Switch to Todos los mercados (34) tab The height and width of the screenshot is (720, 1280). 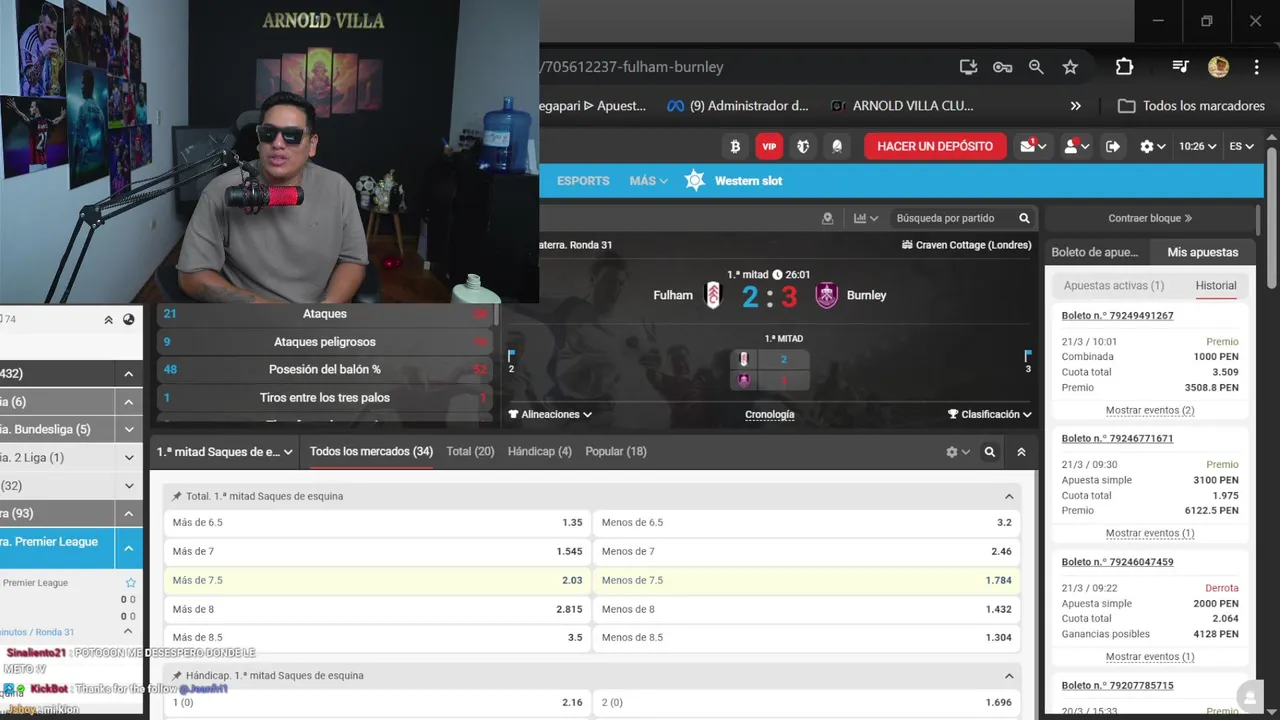pyautogui.click(x=371, y=451)
